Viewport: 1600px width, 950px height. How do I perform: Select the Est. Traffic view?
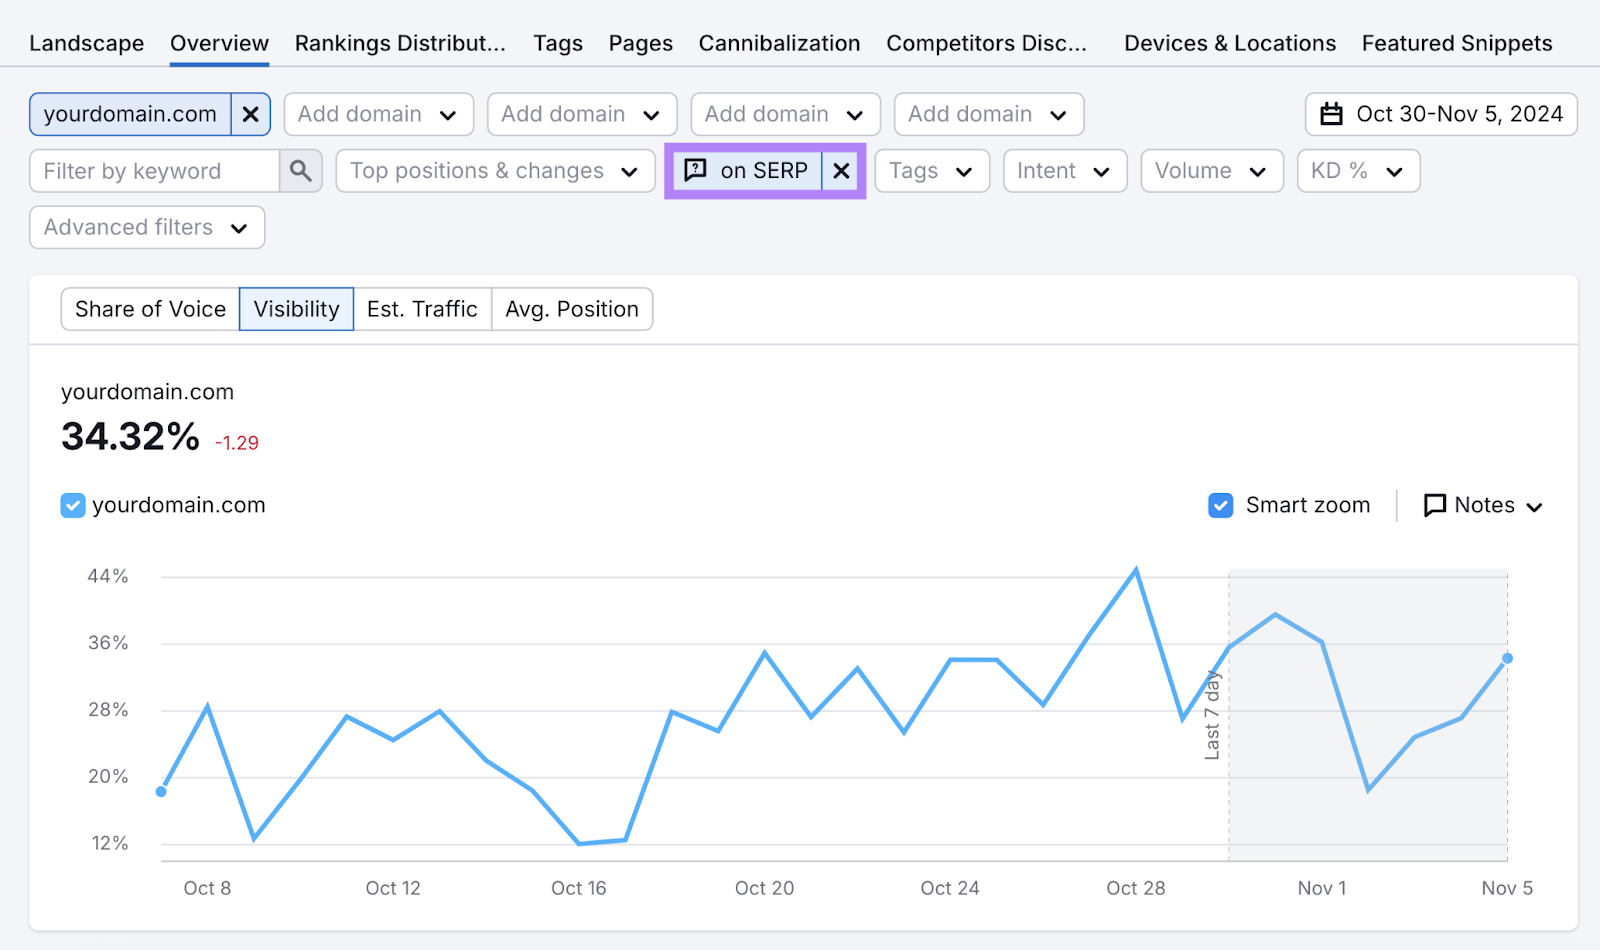point(422,309)
